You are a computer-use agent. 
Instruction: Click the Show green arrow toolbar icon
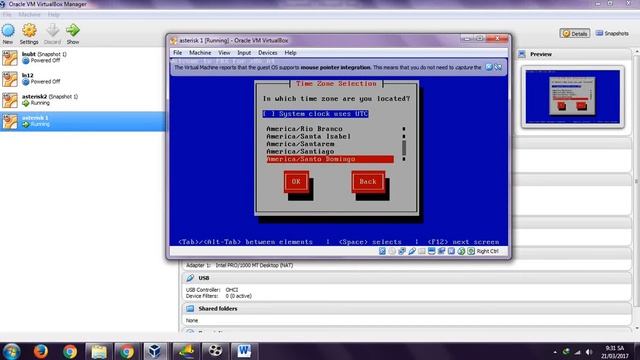73,30
